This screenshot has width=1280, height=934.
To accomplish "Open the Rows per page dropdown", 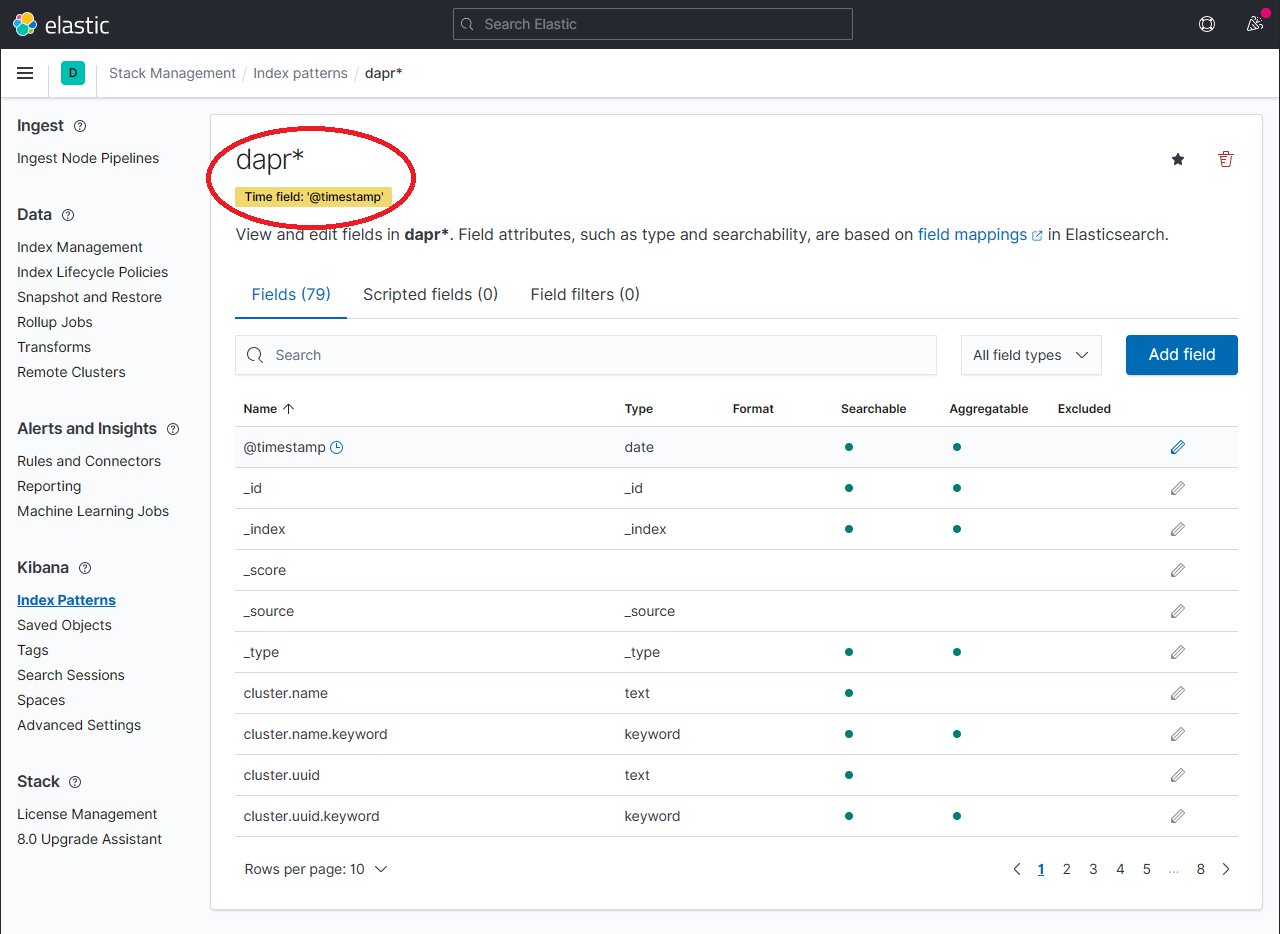I will [x=316, y=869].
